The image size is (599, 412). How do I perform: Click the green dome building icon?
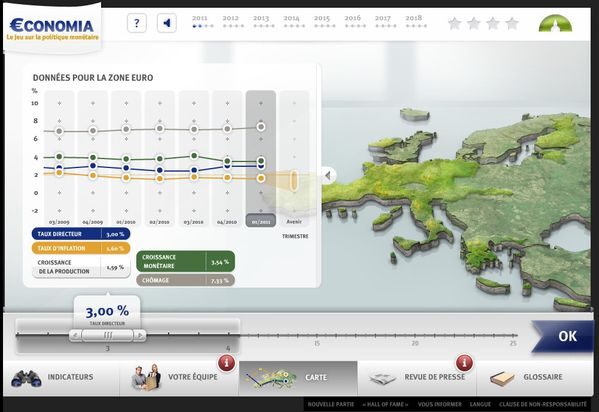(x=555, y=23)
